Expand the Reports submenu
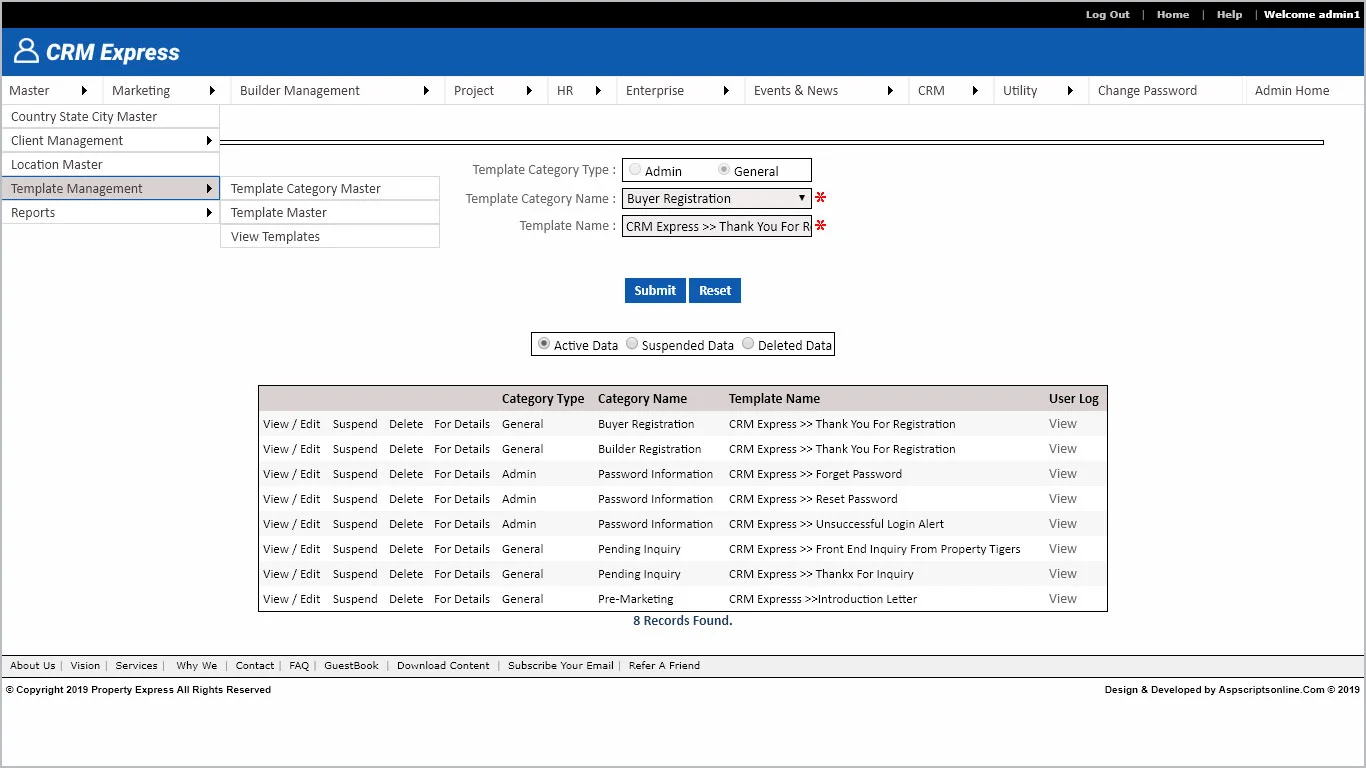This screenshot has height=768, width=1366. [x=111, y=212]
